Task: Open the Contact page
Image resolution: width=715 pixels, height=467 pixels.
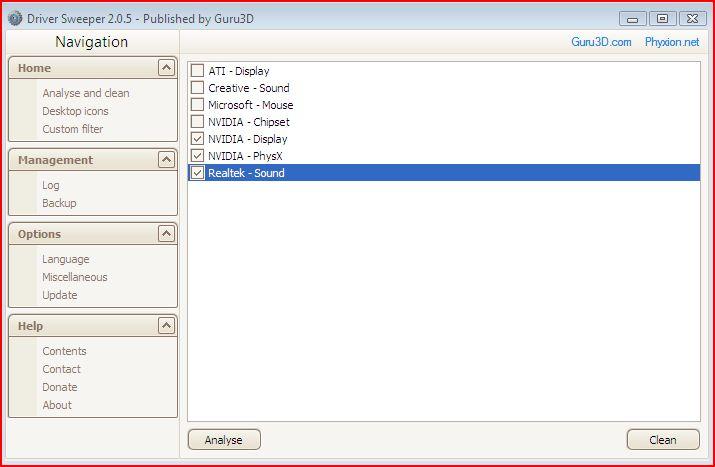Action: tap(62, 369)
